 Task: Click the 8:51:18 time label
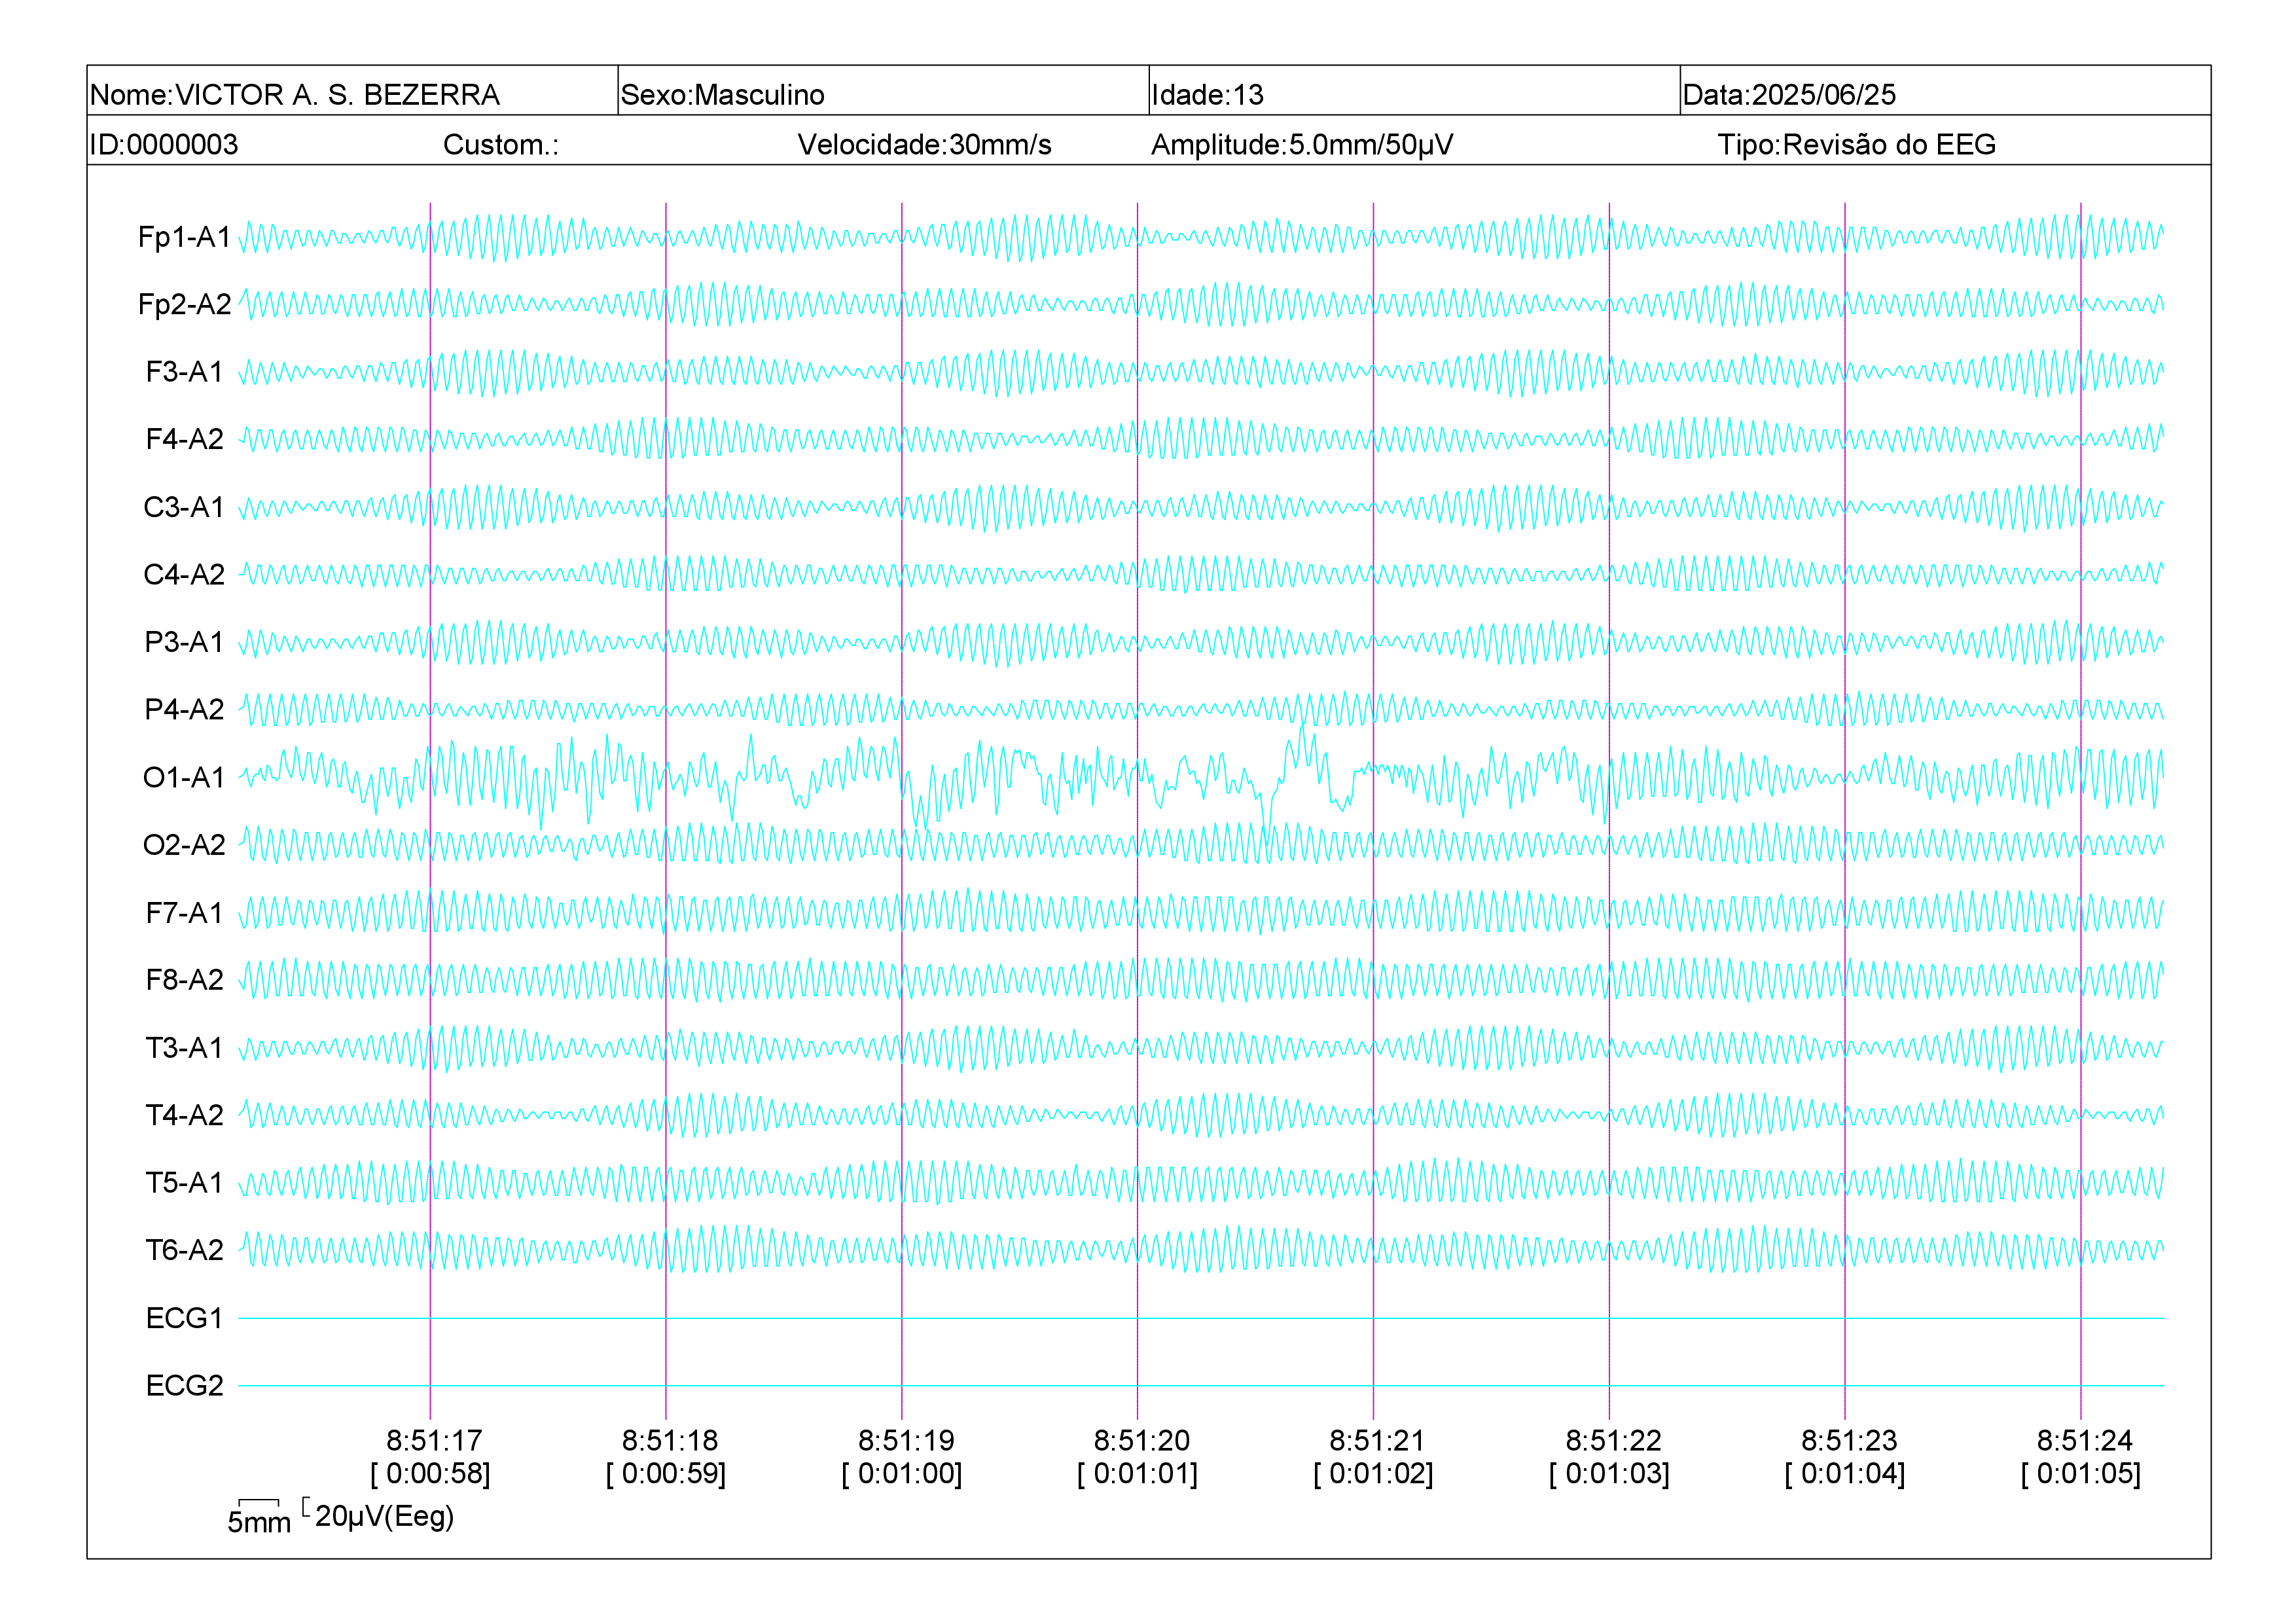670,1441
